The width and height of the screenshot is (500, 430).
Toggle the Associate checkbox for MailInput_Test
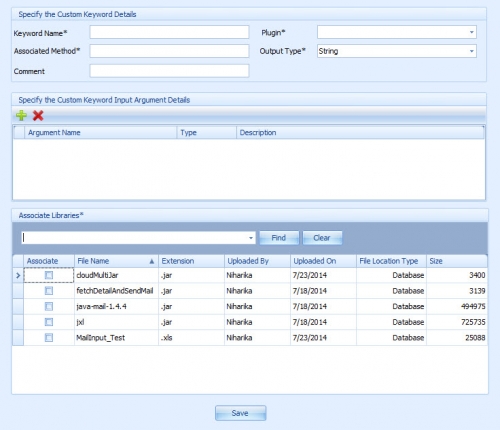pyautogui.click(x=49, y=338)
